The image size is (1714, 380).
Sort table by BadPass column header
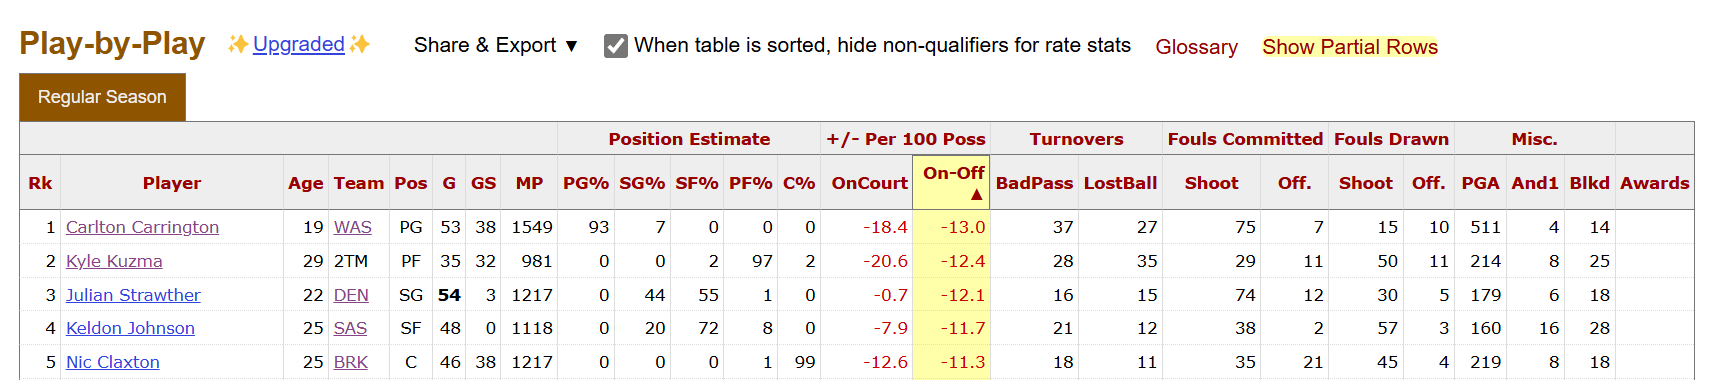tap(1034, 183)
